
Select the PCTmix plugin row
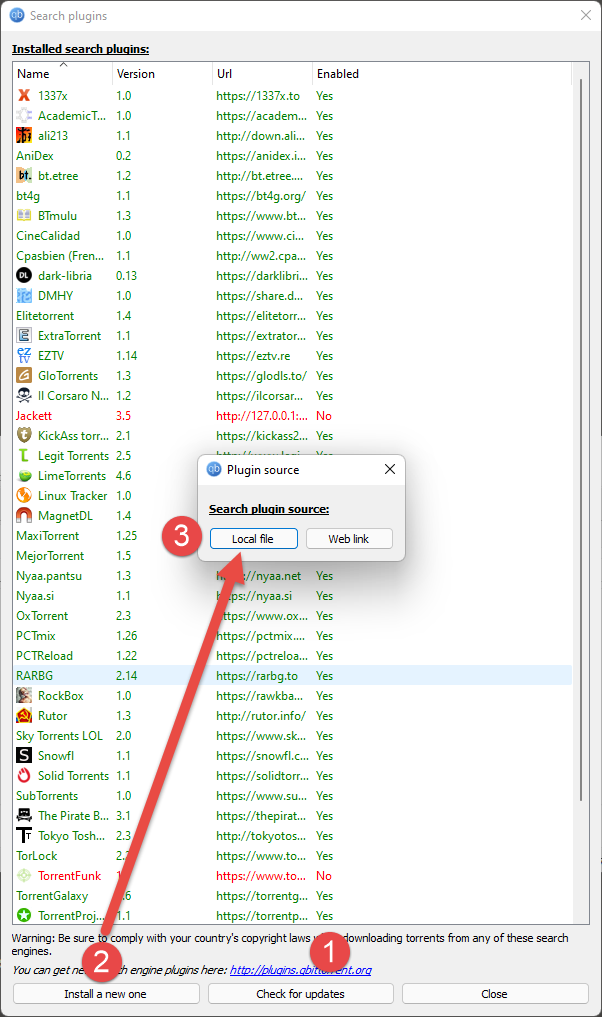coord(292,636)
